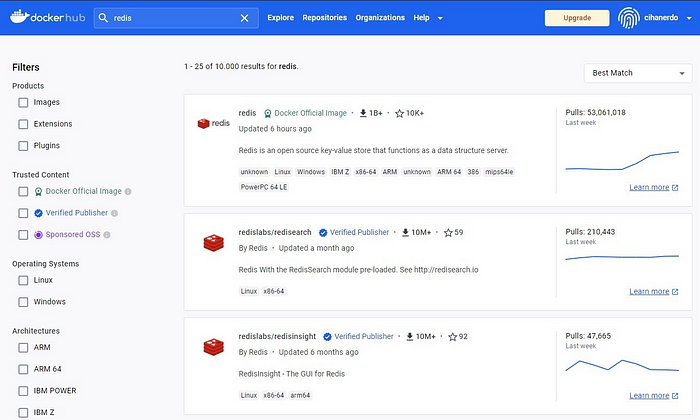Viewport: 700px width, 420px height.
Task: Click the redis pulls trend chart
Action: pyautogui.click(x=622, y=161)
